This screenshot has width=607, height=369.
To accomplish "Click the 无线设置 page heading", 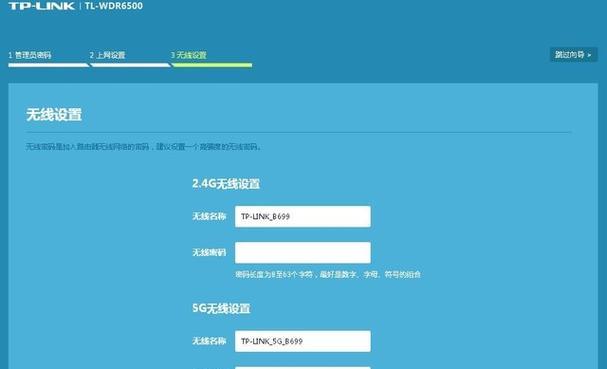I will click(x=54, y=115).
